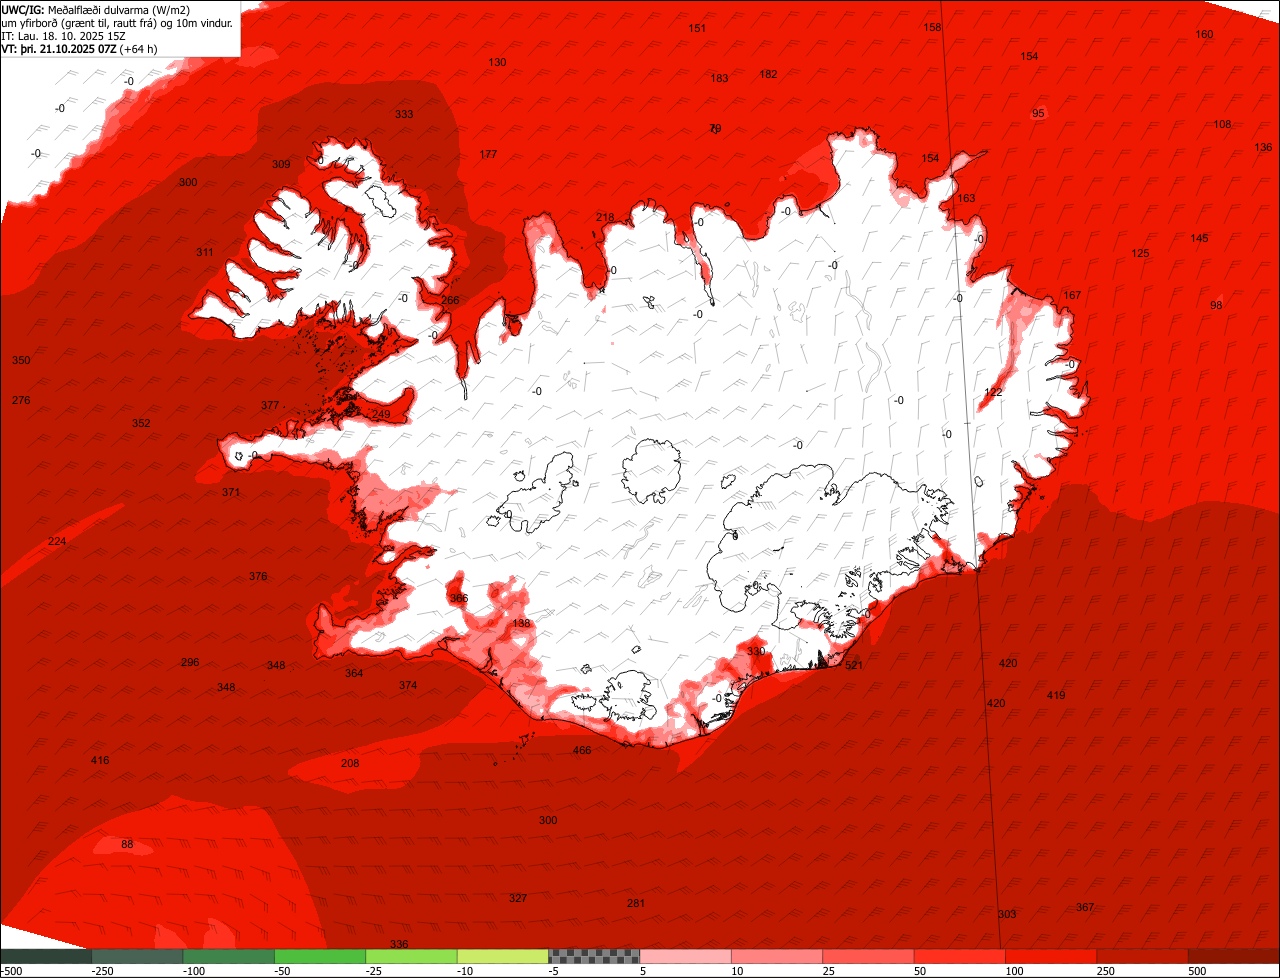Click the subtitle line mentioning '10m vindur'
This screenshot has width=1280, height=978.
[x=117, y=23]
